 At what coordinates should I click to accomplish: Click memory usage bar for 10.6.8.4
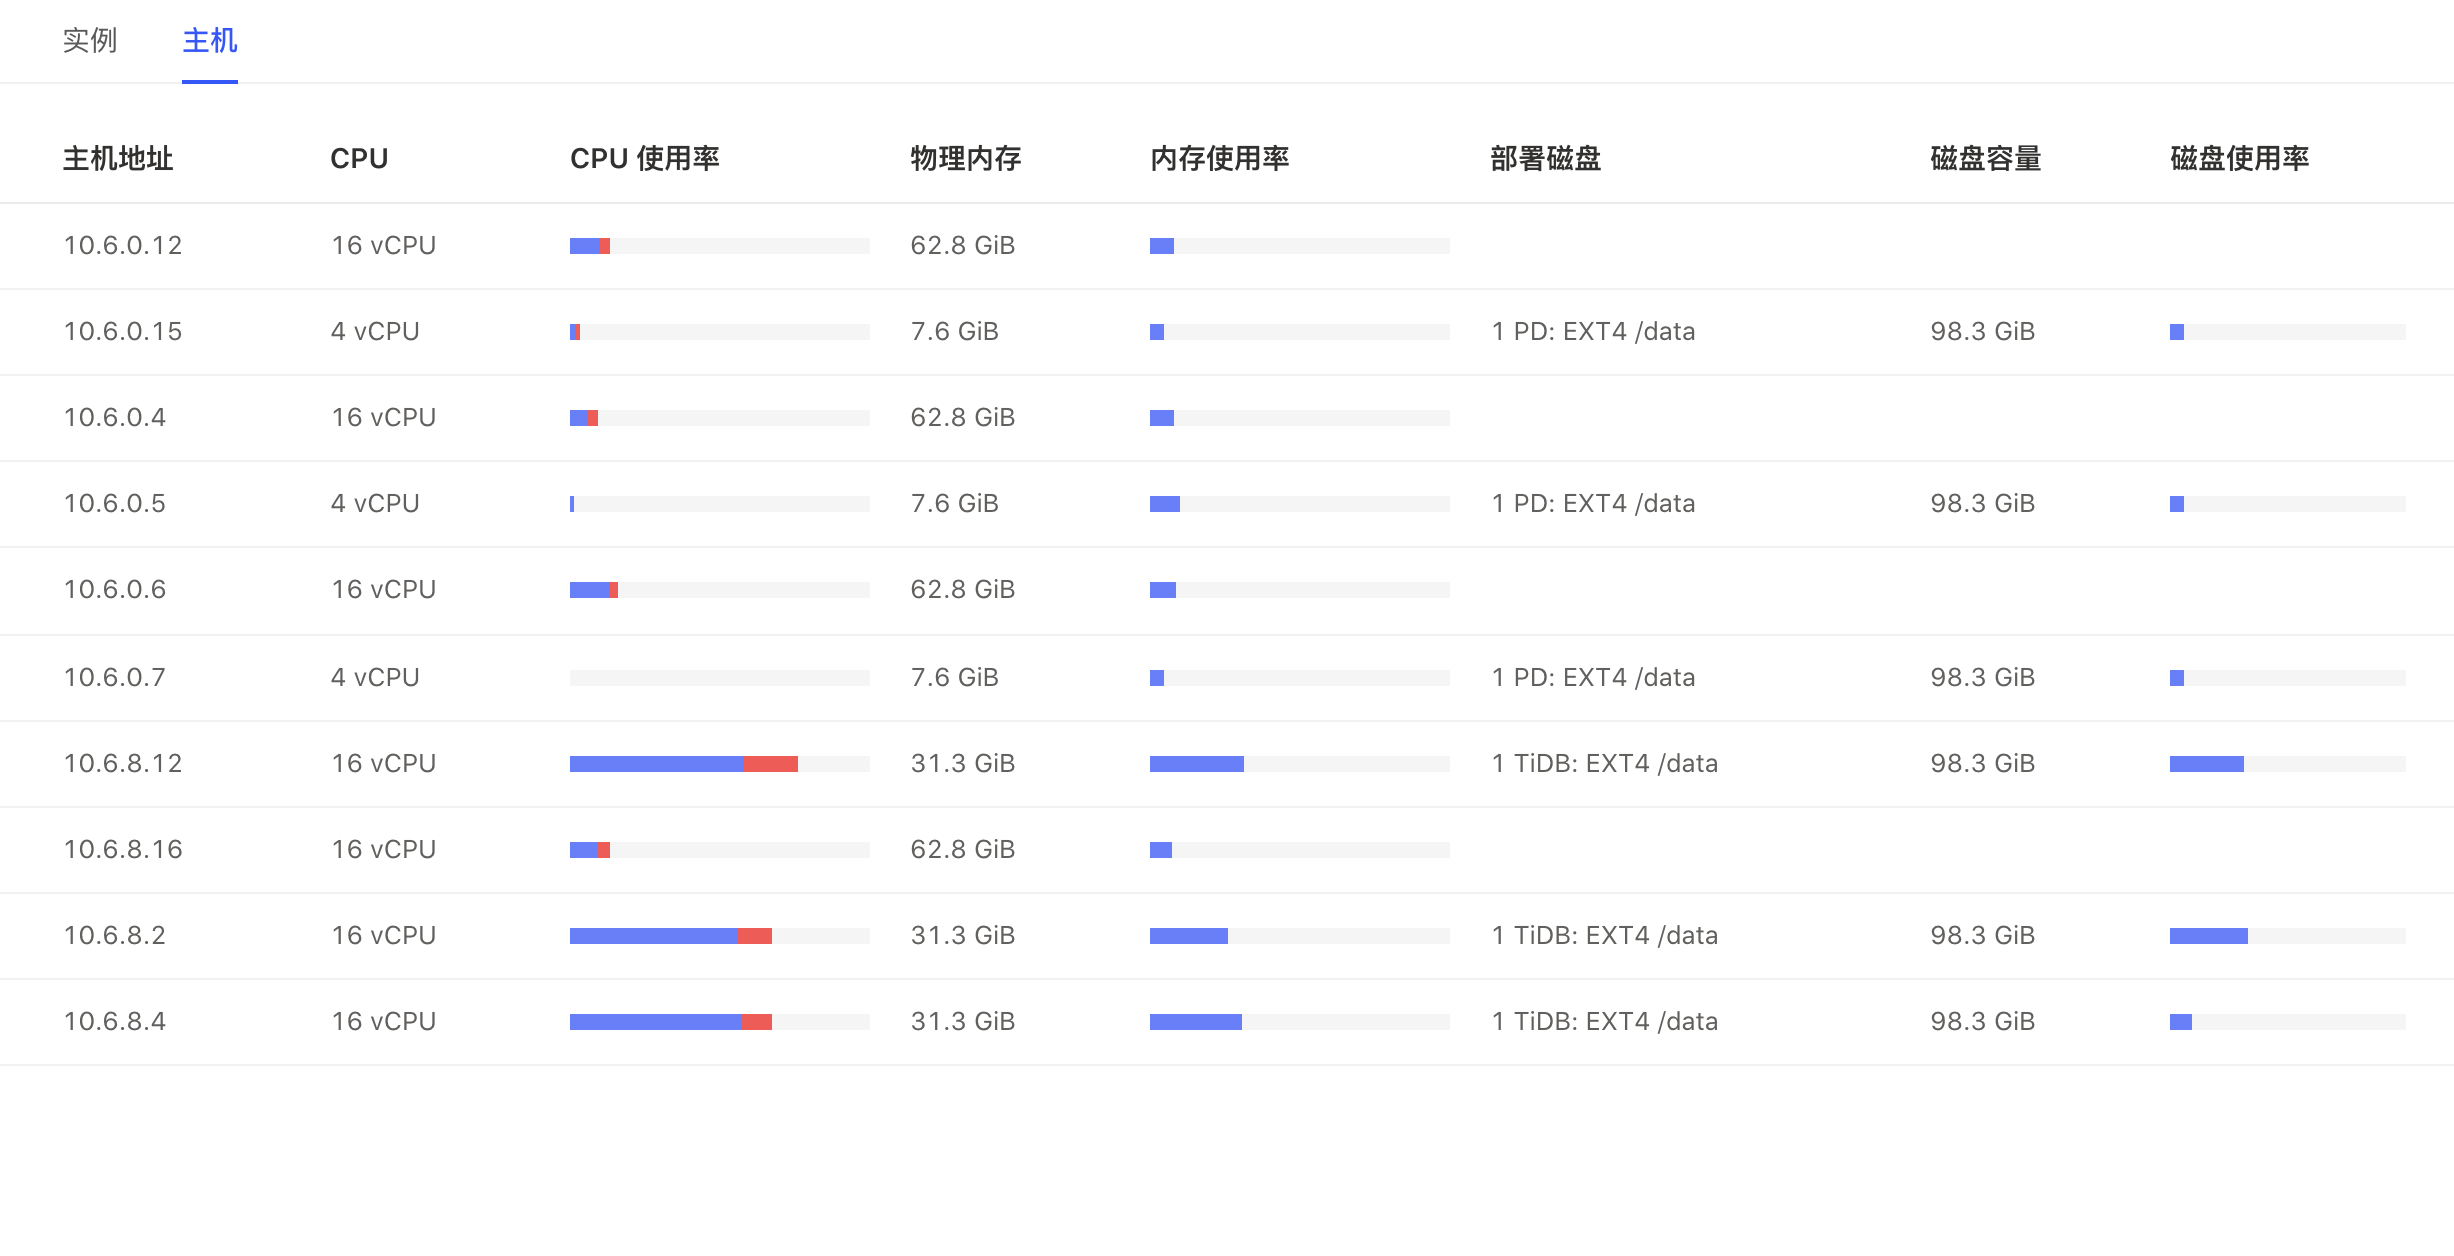coord(1299,1022)
